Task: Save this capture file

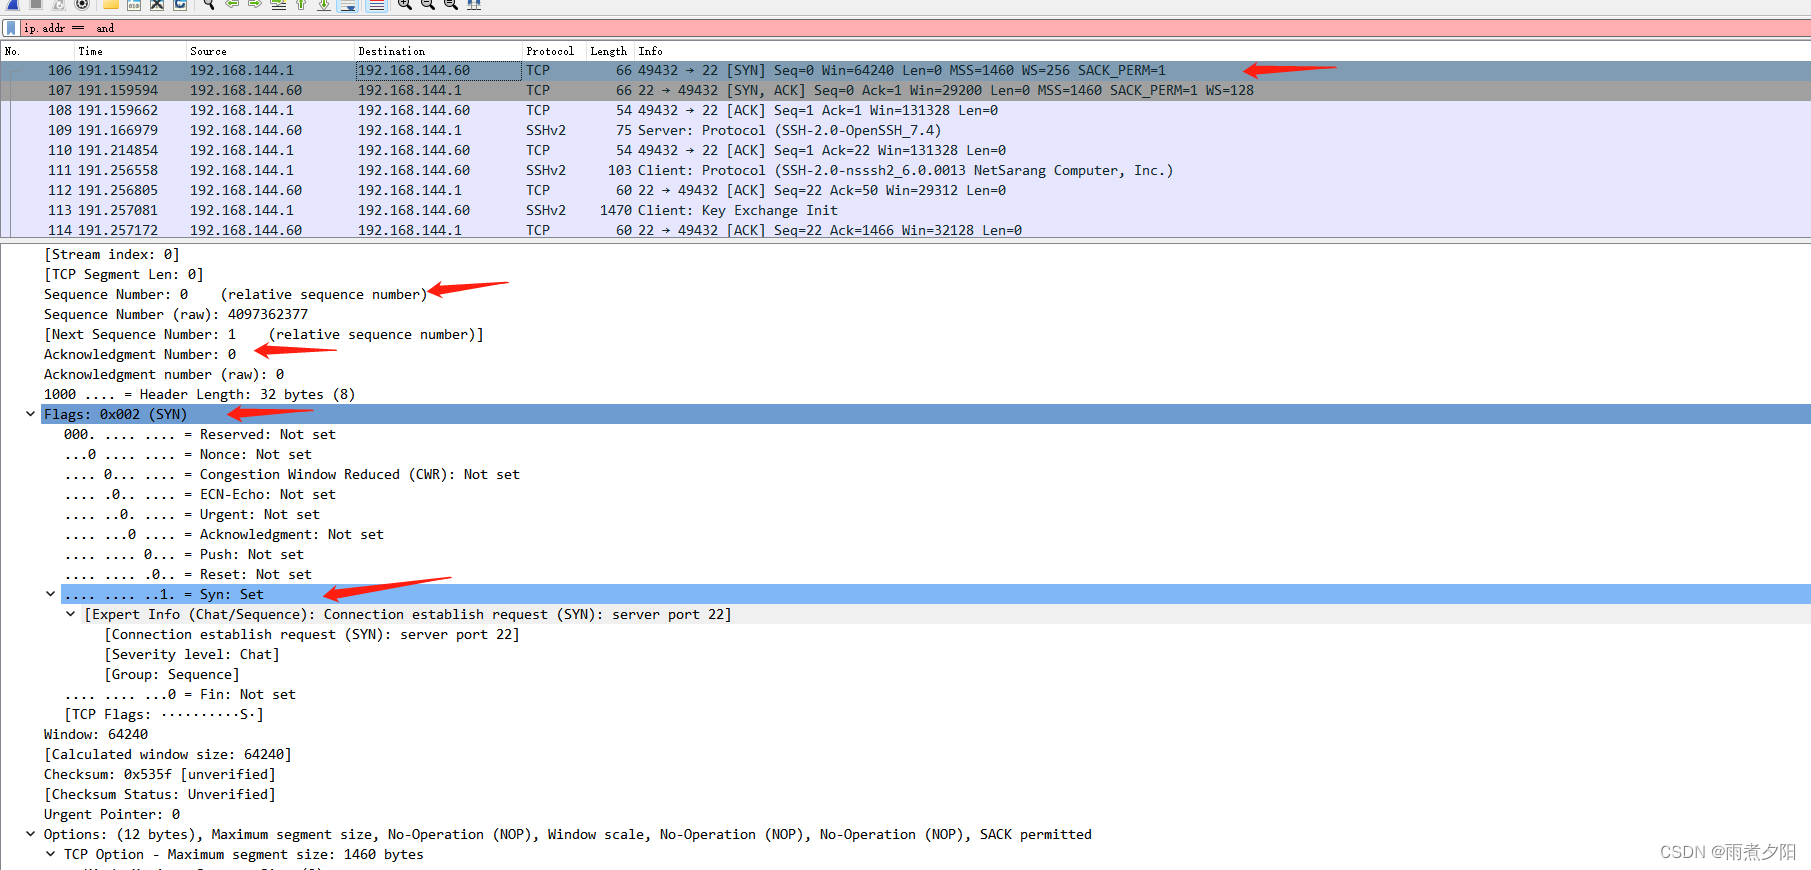Action: click(x=134, y=4)
